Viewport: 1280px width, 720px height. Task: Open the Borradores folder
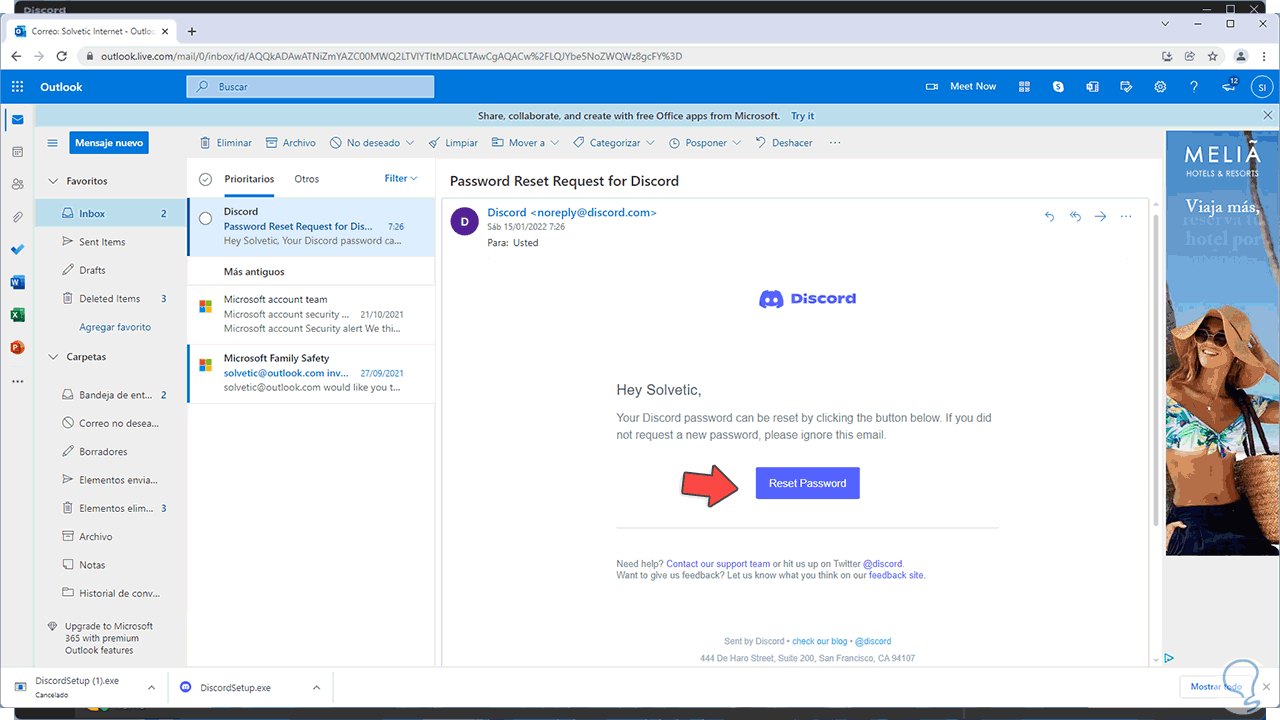[x=111, y=452]
